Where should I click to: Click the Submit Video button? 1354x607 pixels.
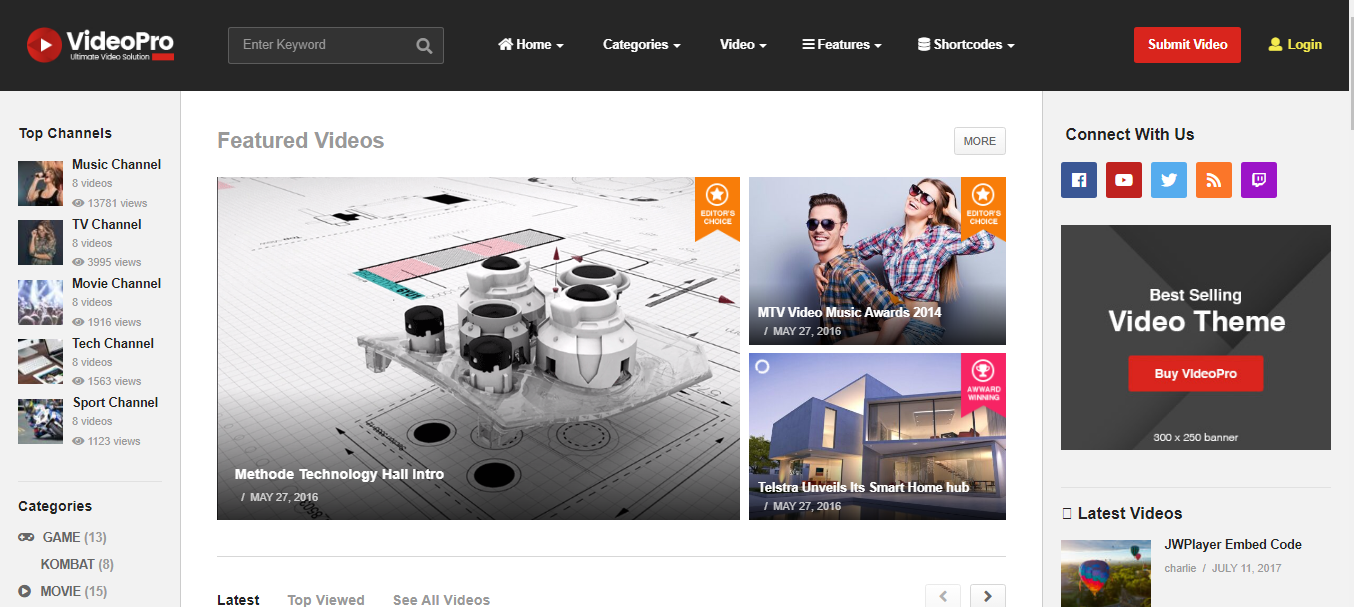point(1187,45)
